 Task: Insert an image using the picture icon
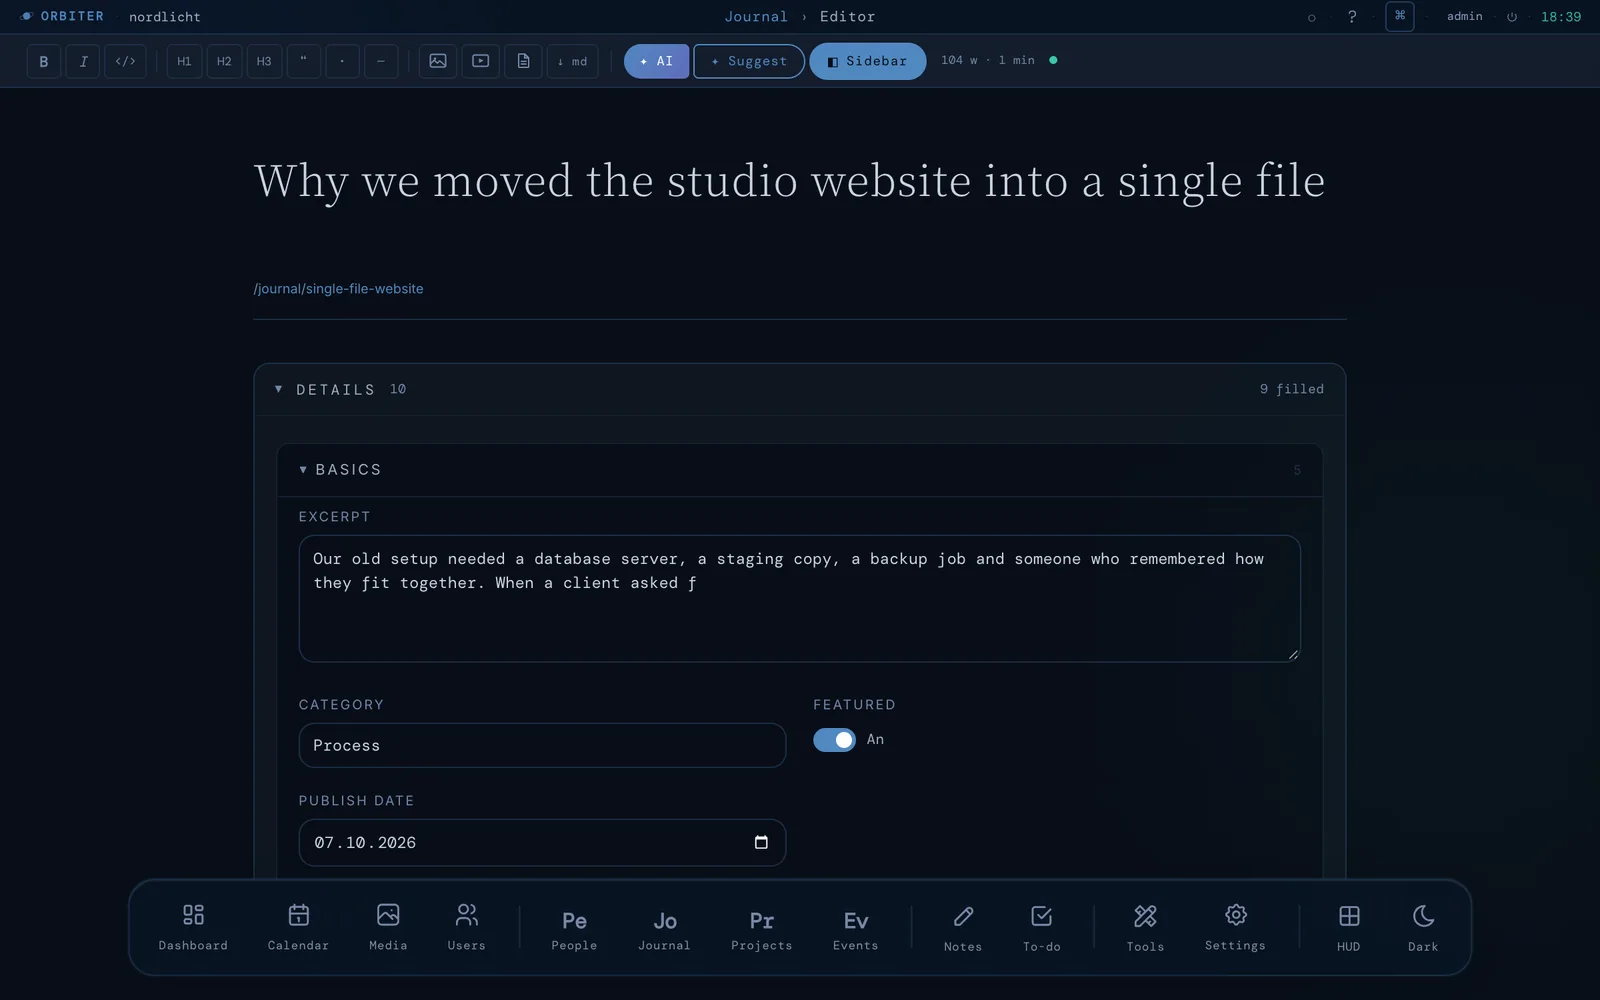point(438,61)
